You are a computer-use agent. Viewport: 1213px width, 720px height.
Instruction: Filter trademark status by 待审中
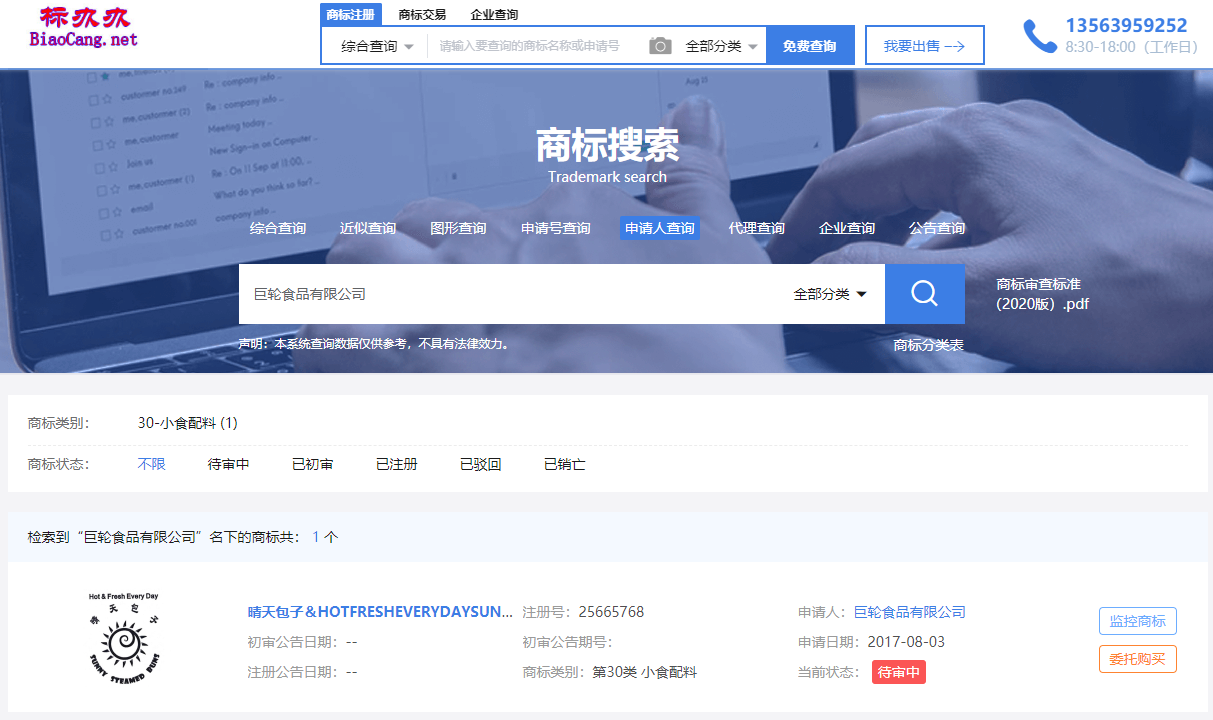tap(228, 464)
